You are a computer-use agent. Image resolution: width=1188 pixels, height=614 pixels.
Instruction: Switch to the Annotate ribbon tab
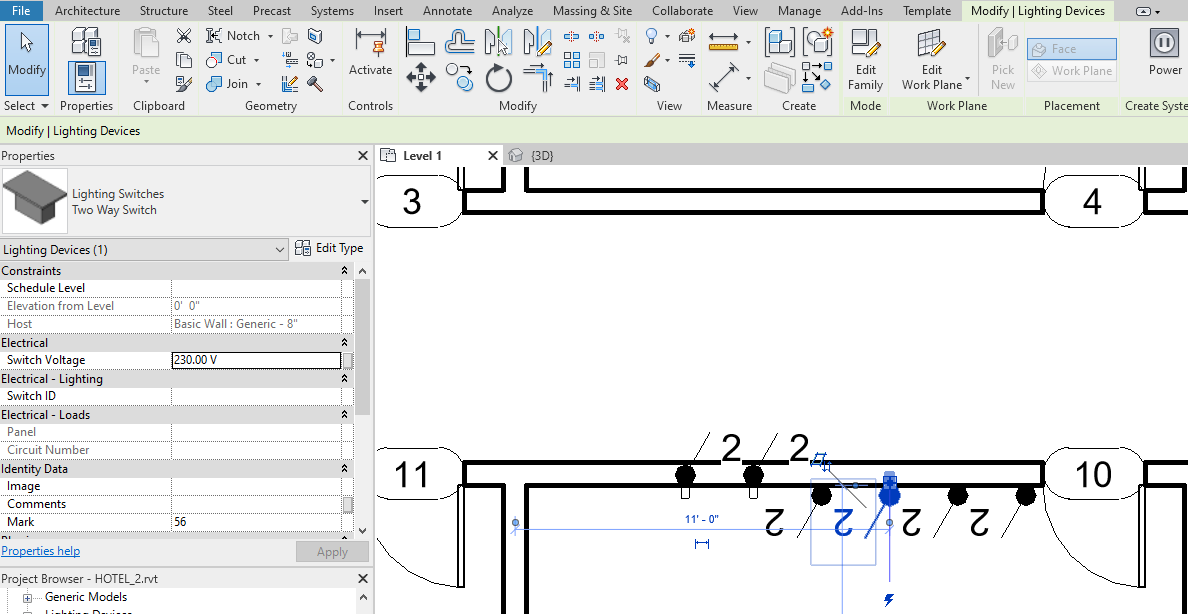pos(447,11)
